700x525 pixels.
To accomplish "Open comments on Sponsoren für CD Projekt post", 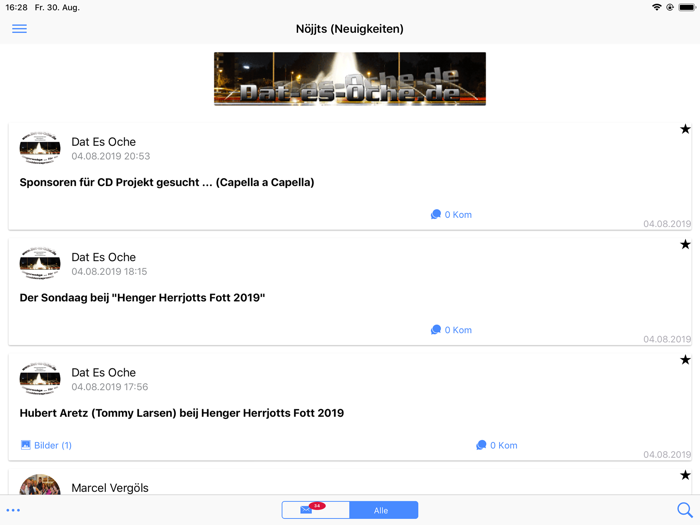I will click(x=451, y=215).
